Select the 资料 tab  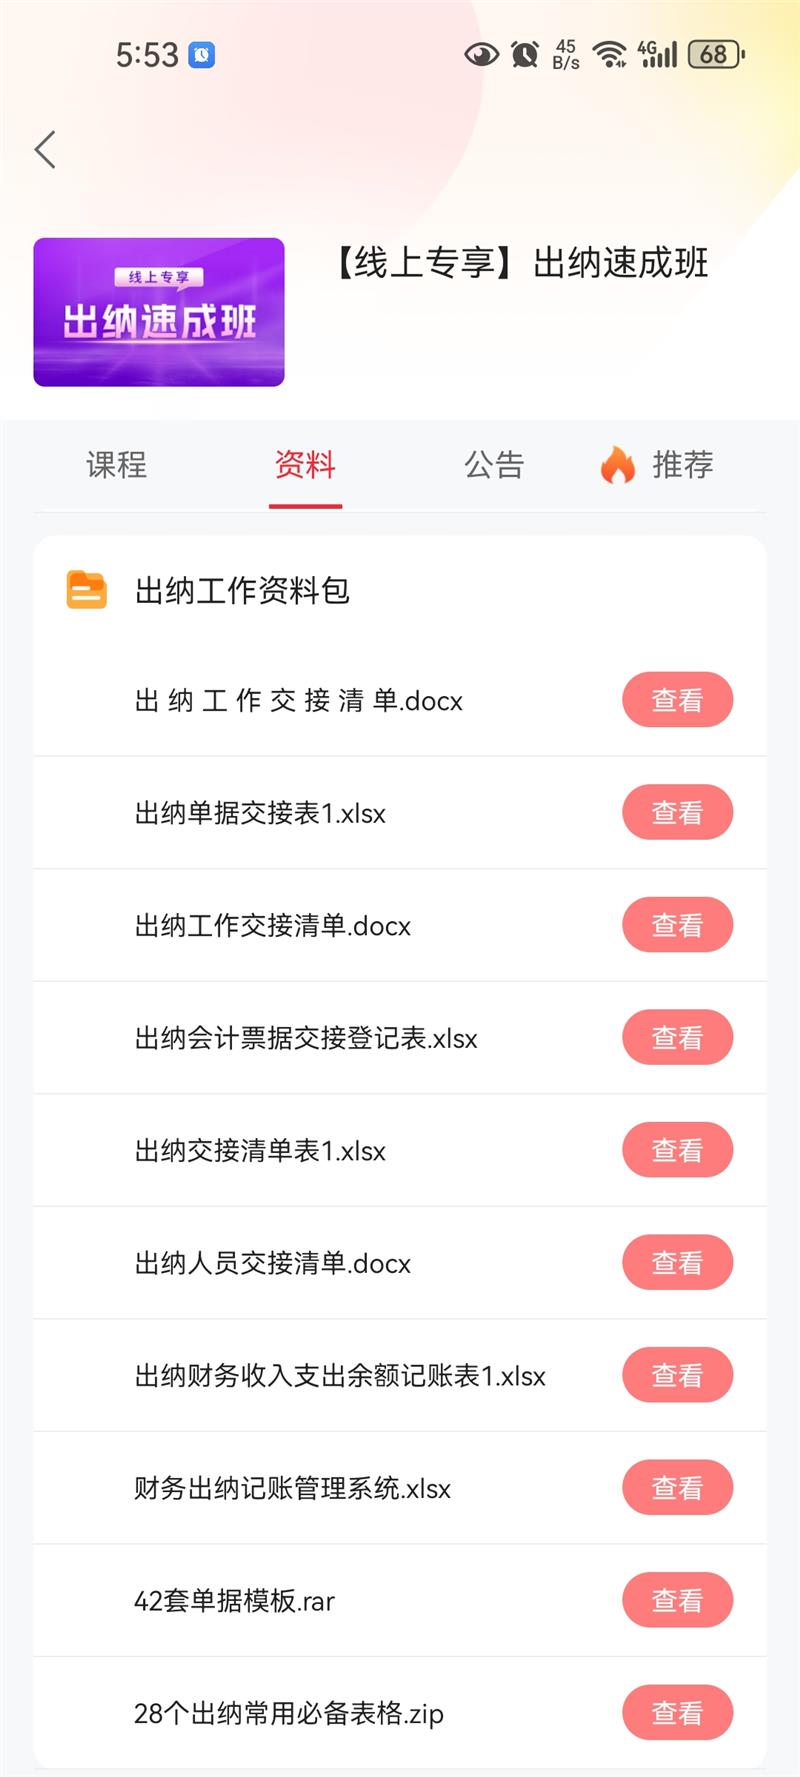[x=305, y=465]
